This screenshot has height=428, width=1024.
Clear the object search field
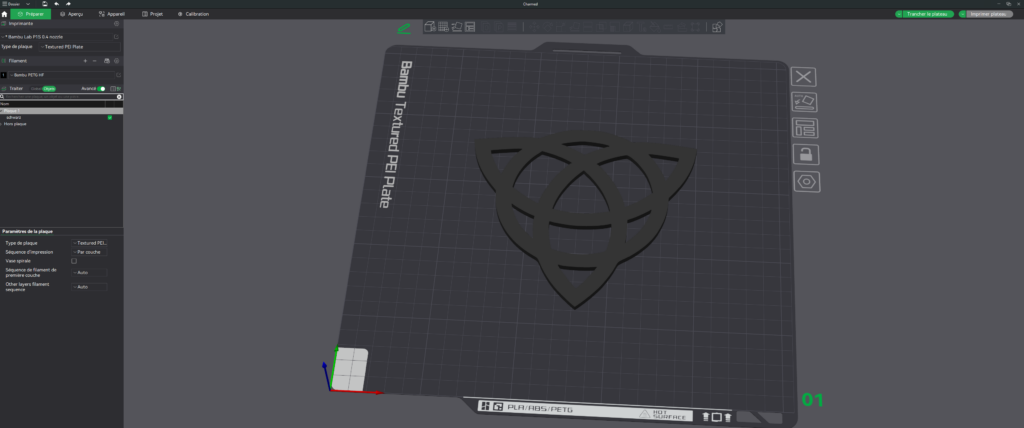[120, 96]
